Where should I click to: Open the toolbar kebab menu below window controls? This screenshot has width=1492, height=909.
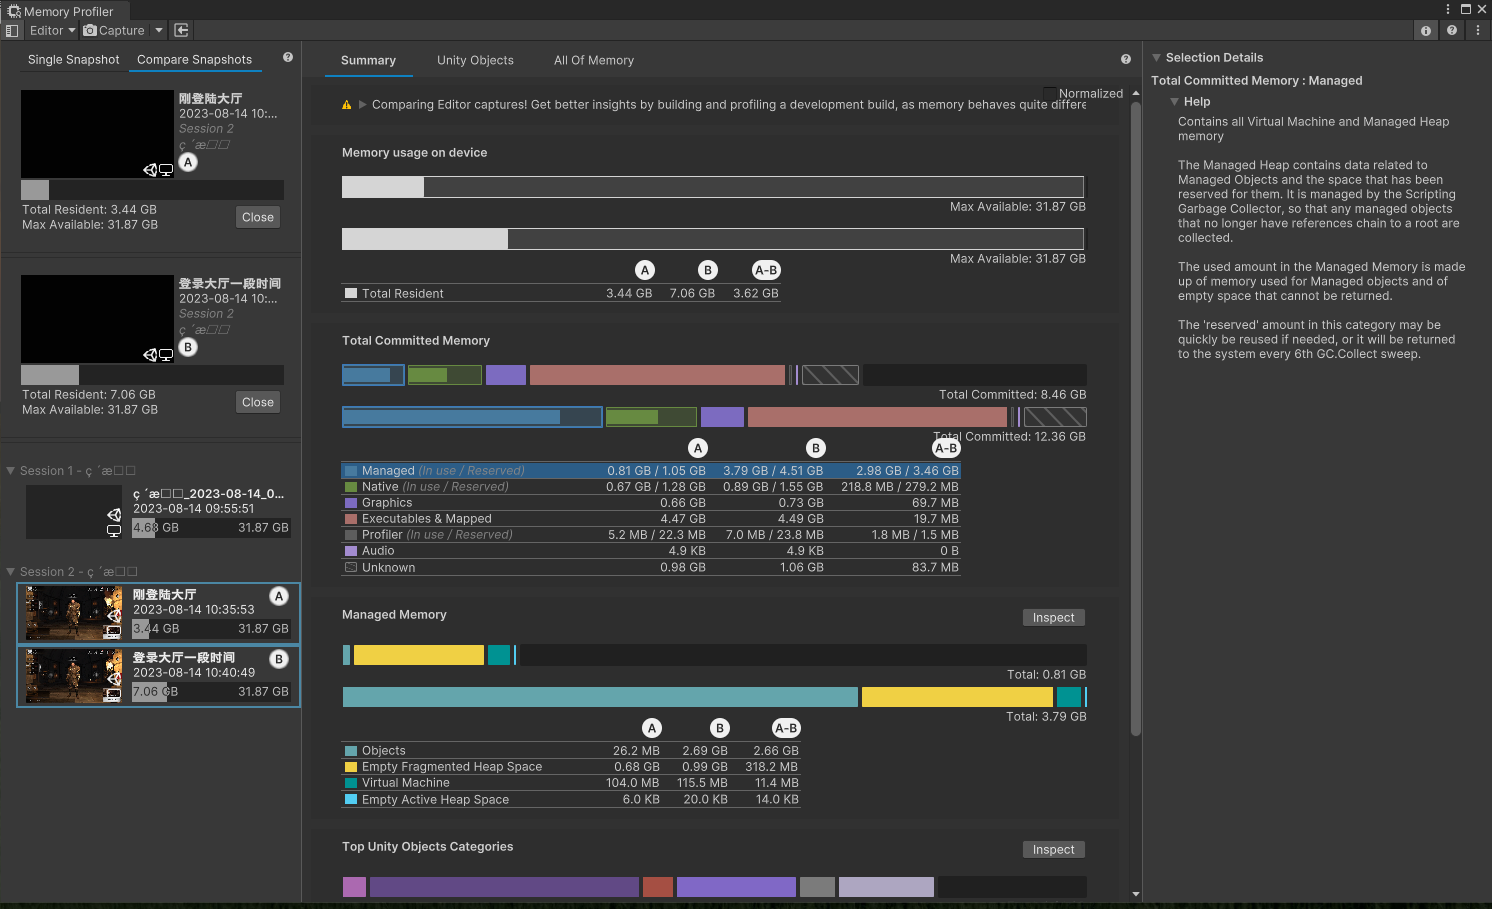pyautogui.click(x=1478, y=31)
